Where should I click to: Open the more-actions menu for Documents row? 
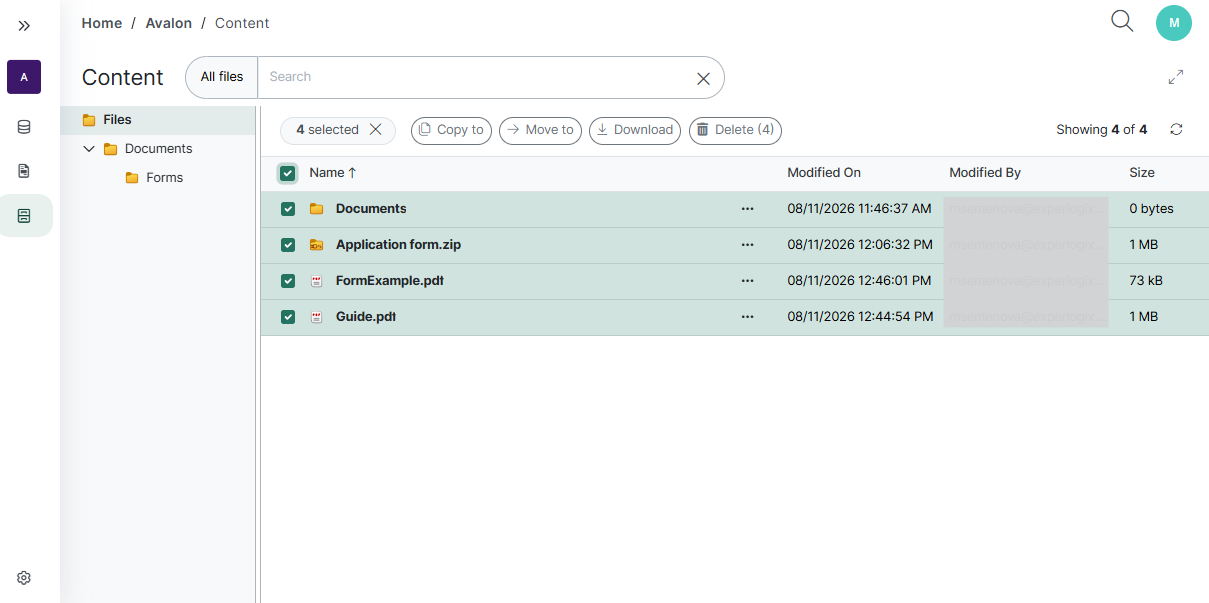point(747,209)
